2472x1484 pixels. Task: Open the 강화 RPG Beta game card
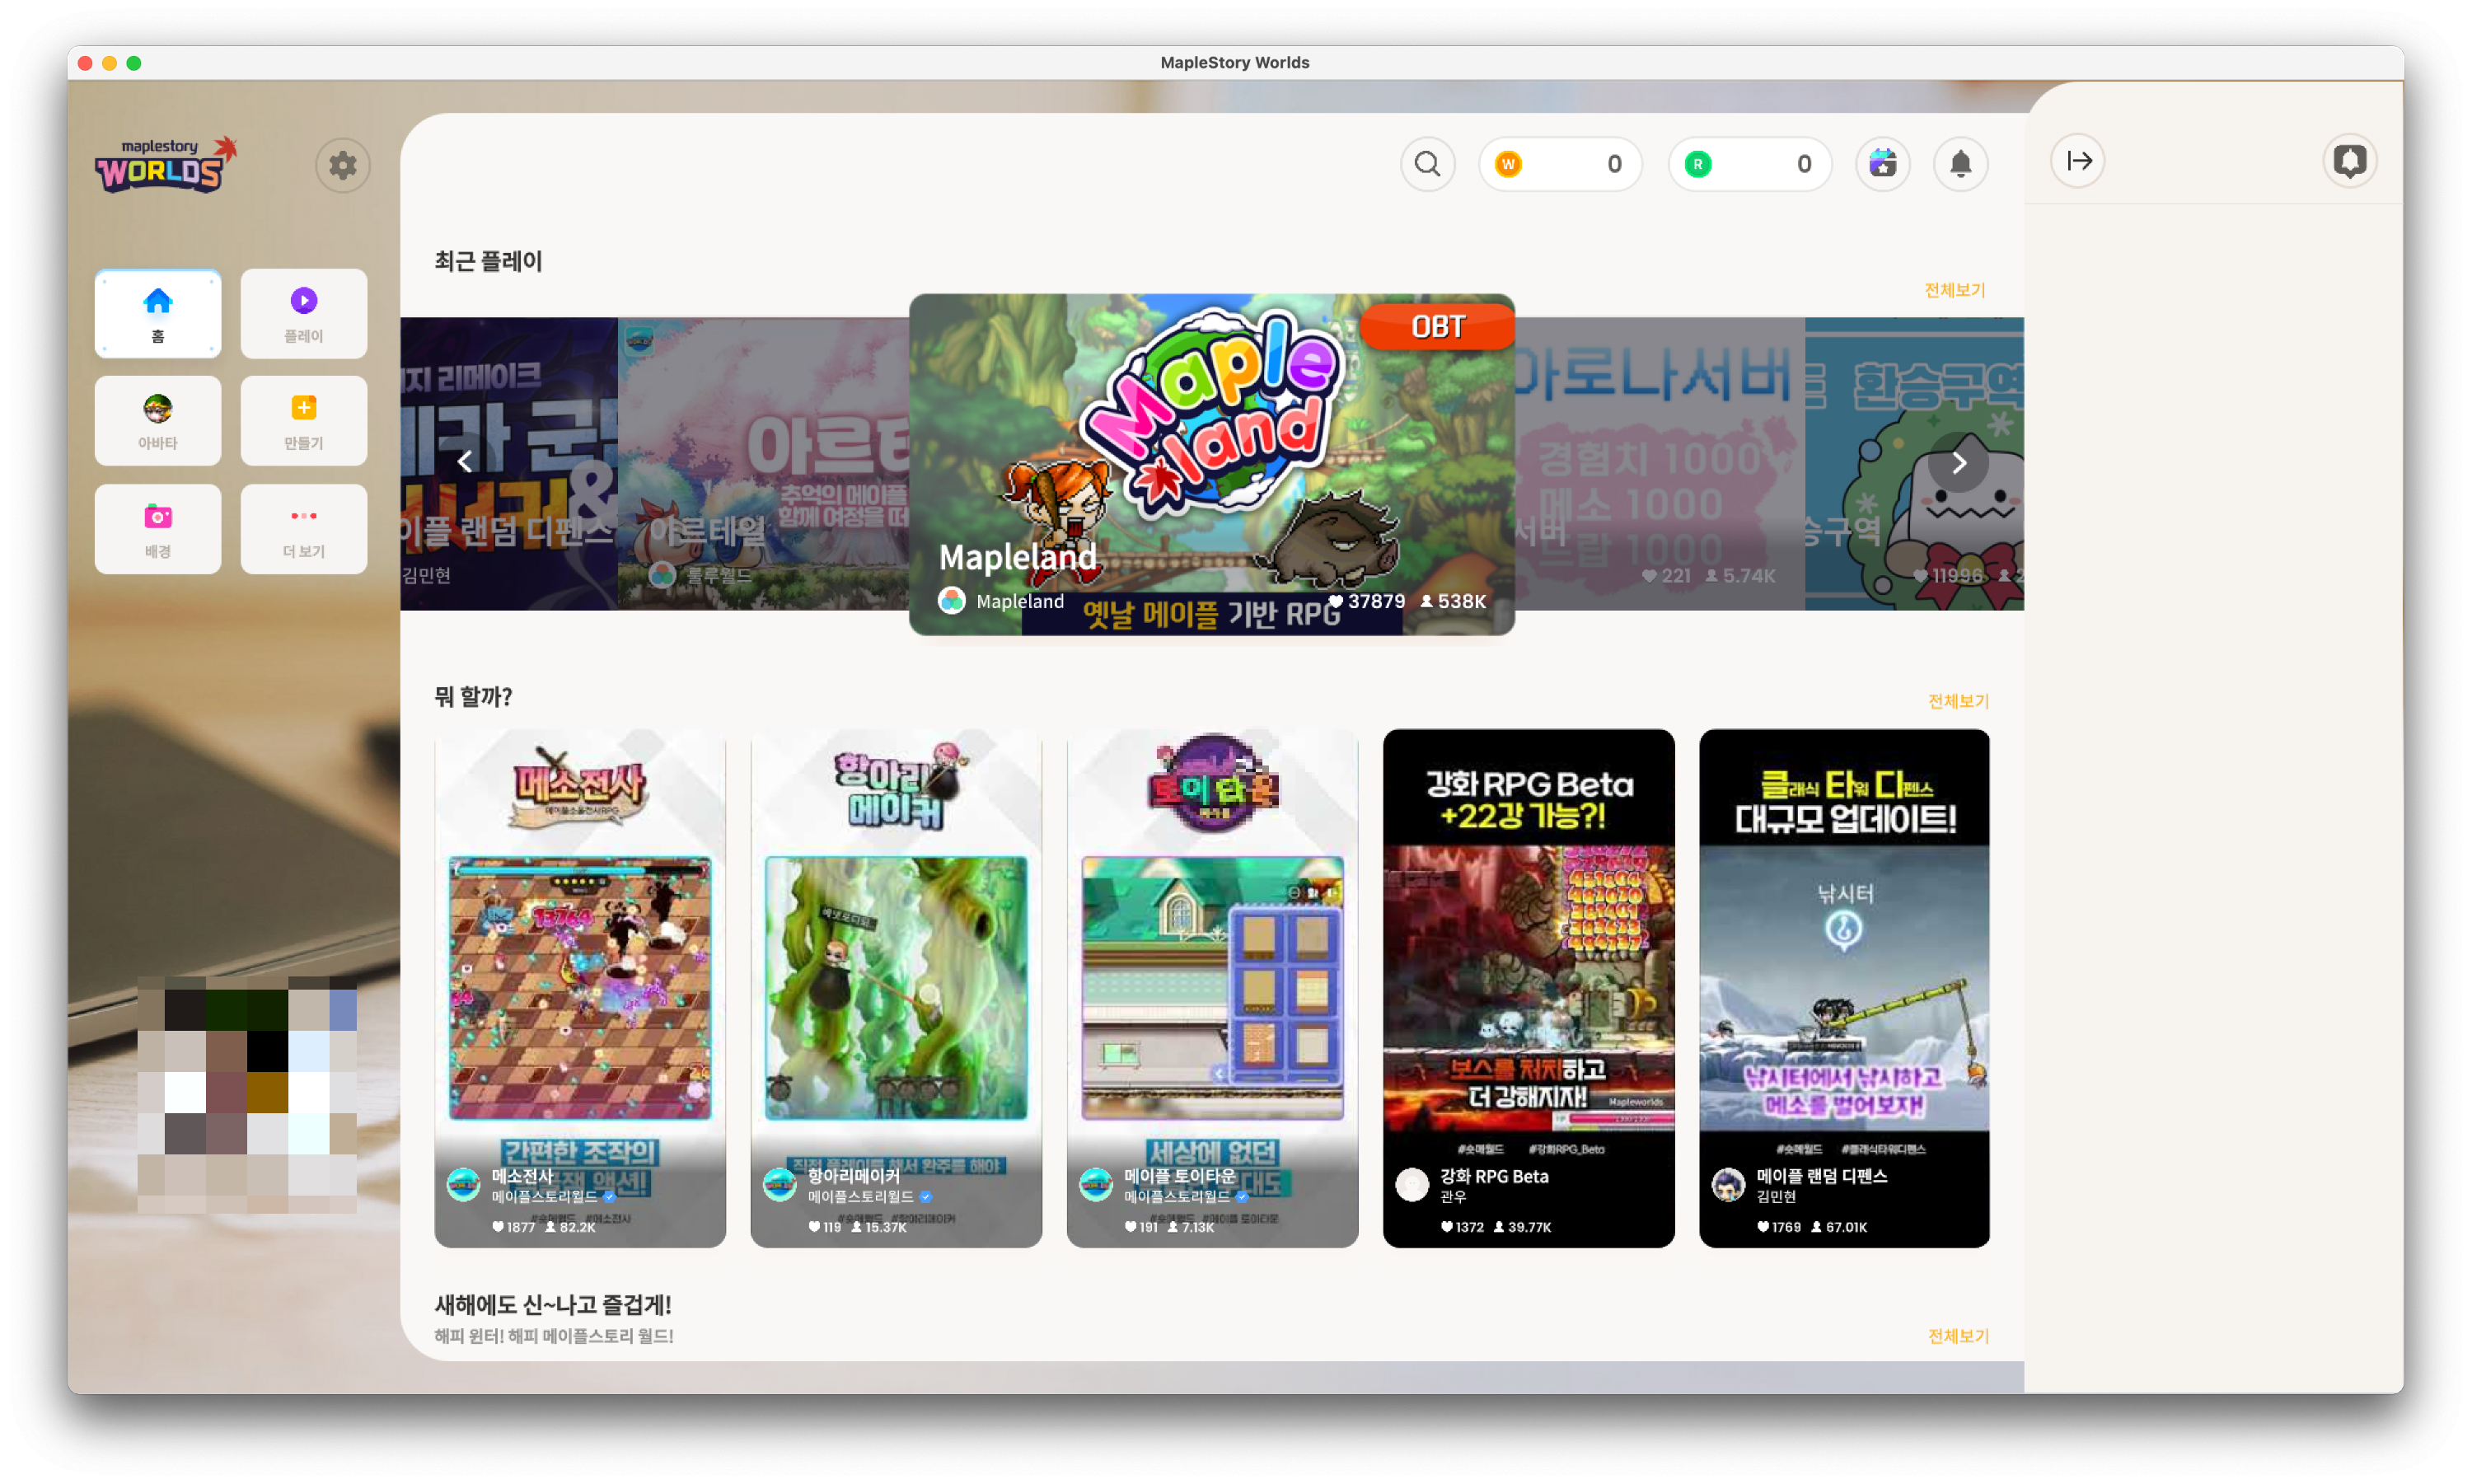1528,988
